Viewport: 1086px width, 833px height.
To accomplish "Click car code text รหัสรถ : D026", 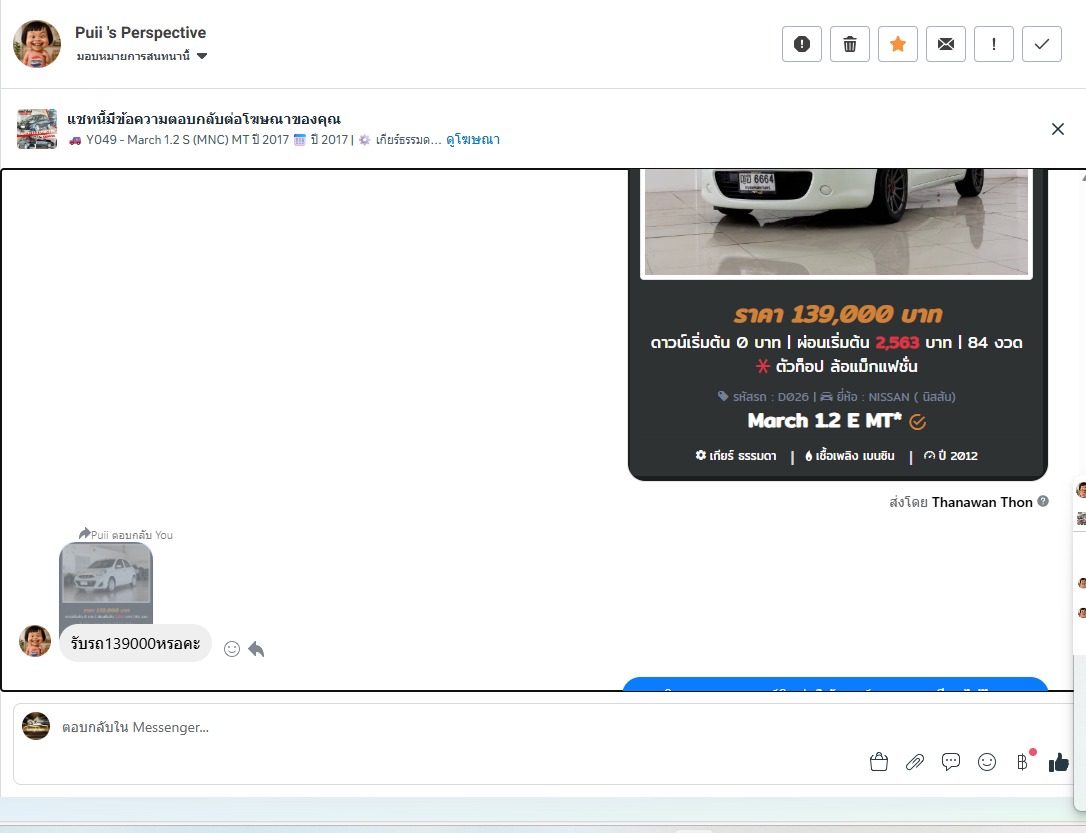I will coord(763,397).
